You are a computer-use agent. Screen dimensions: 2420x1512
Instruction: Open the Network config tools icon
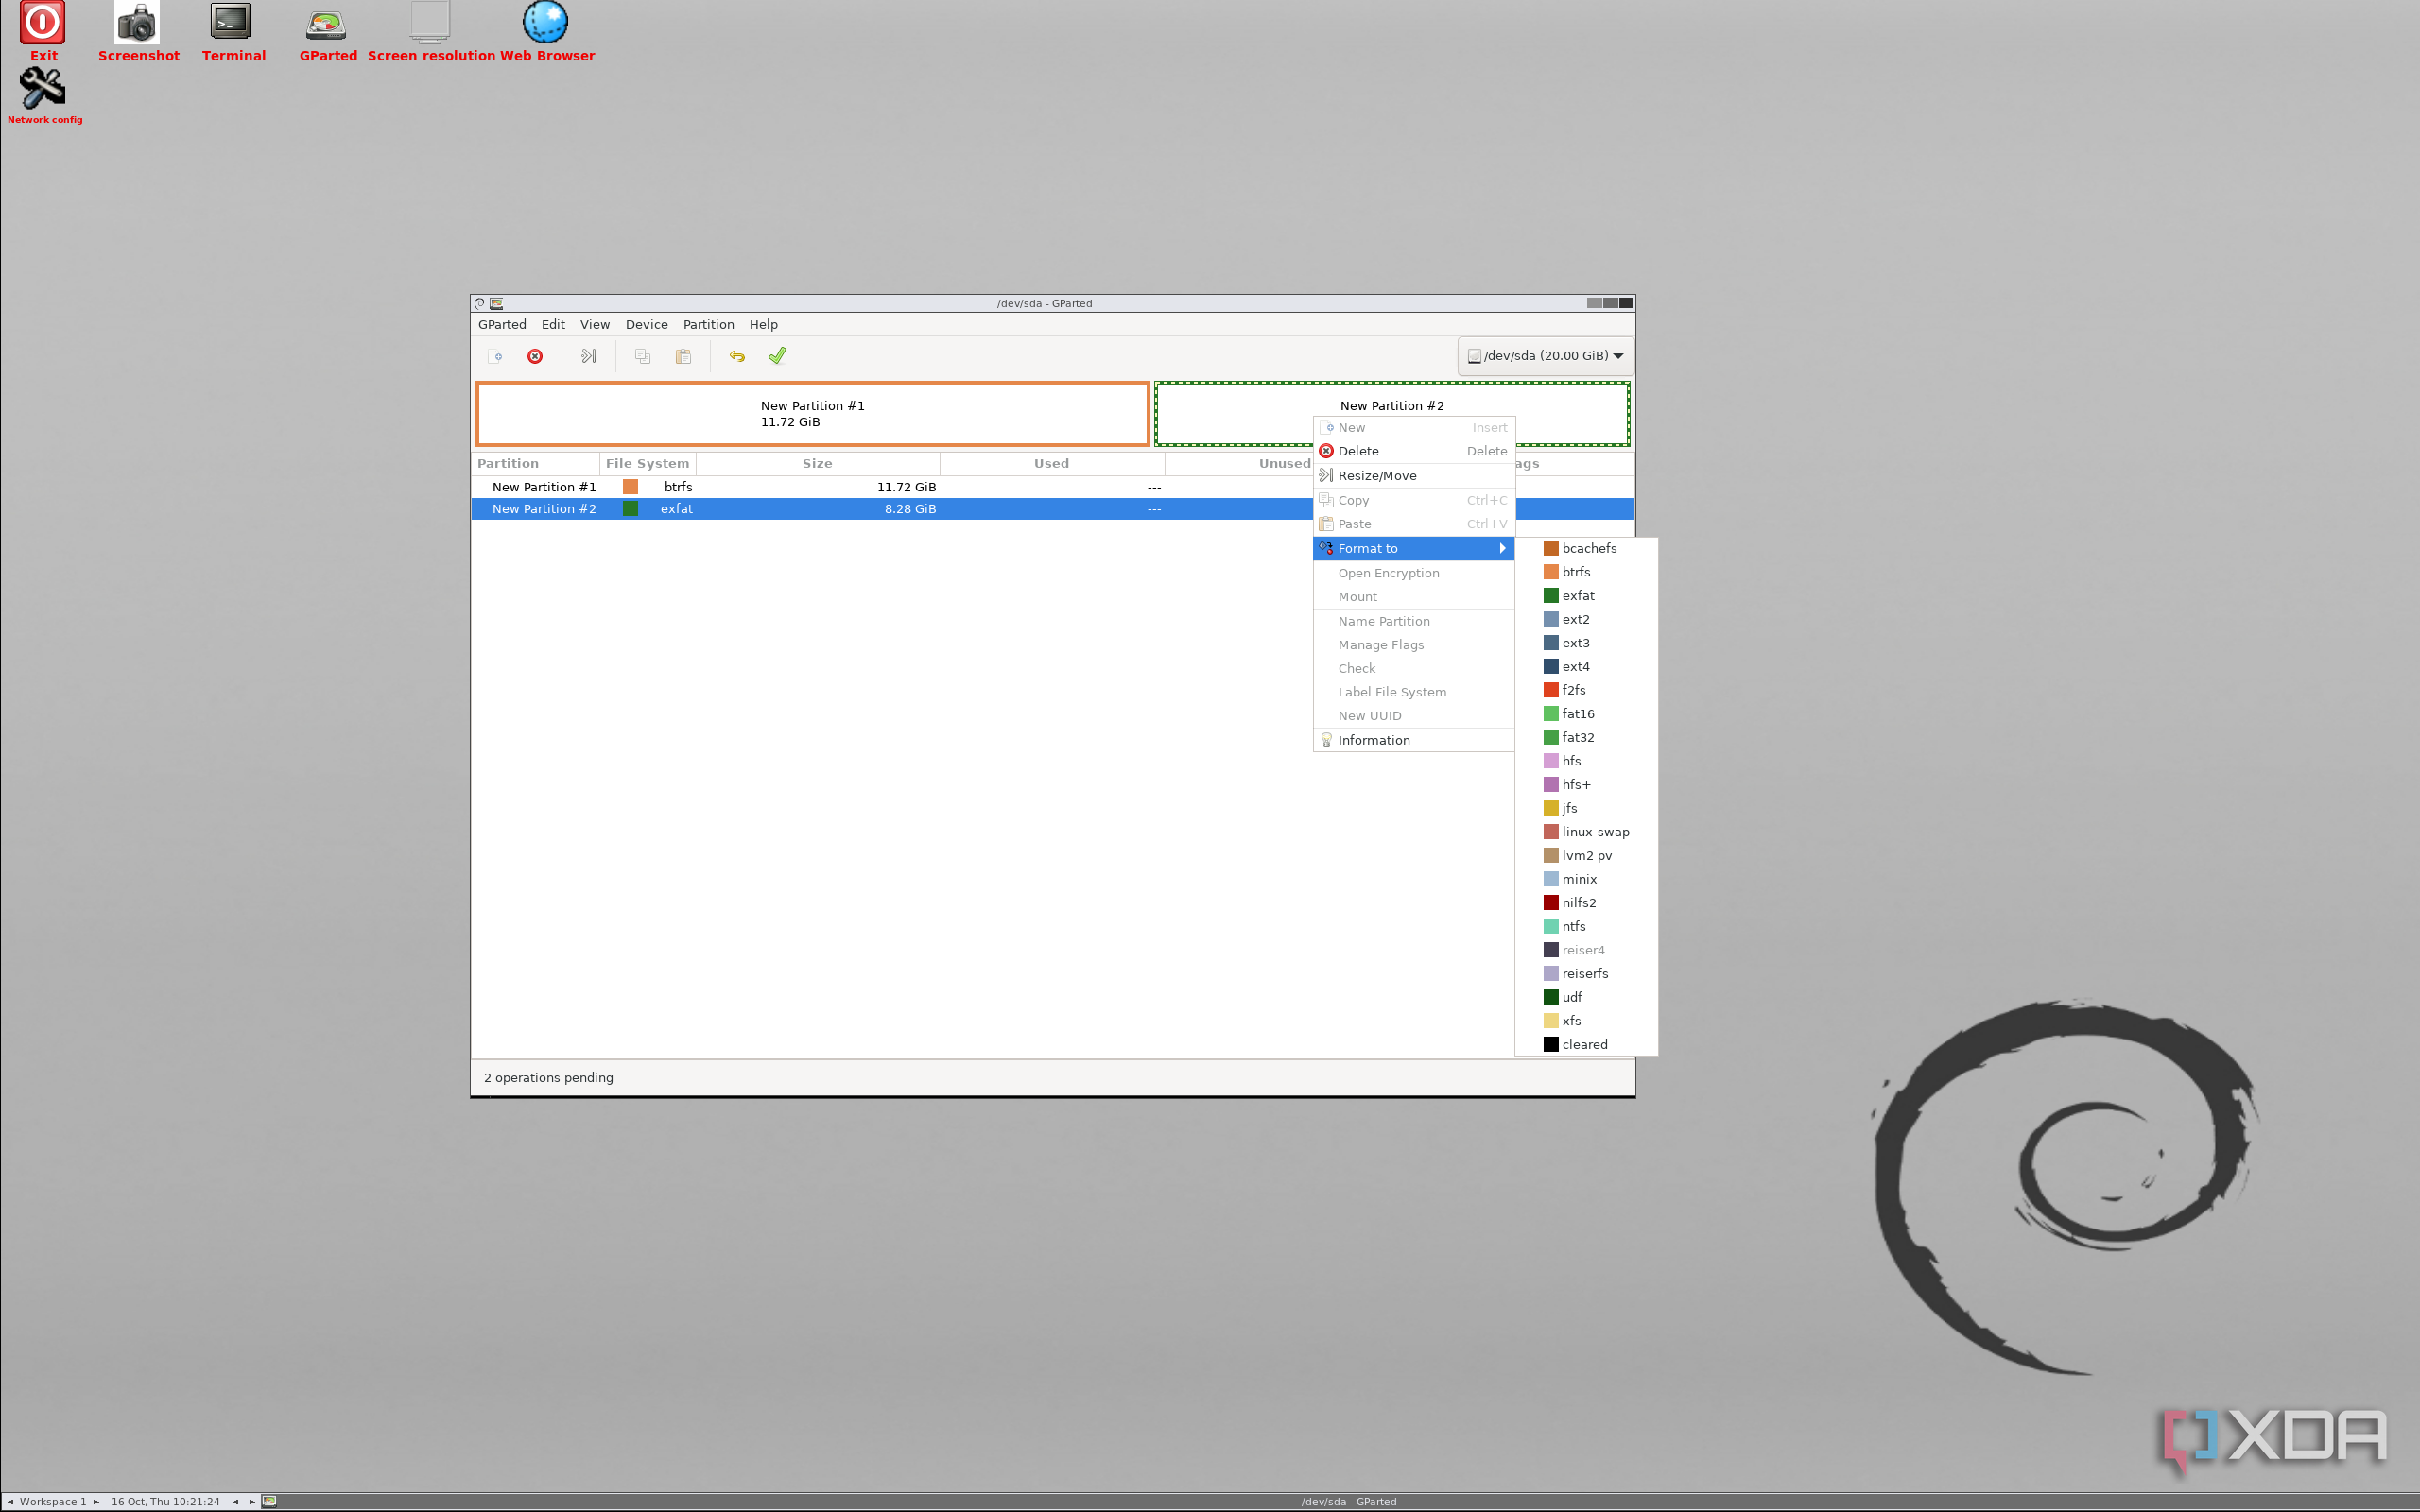coord(44,97)
